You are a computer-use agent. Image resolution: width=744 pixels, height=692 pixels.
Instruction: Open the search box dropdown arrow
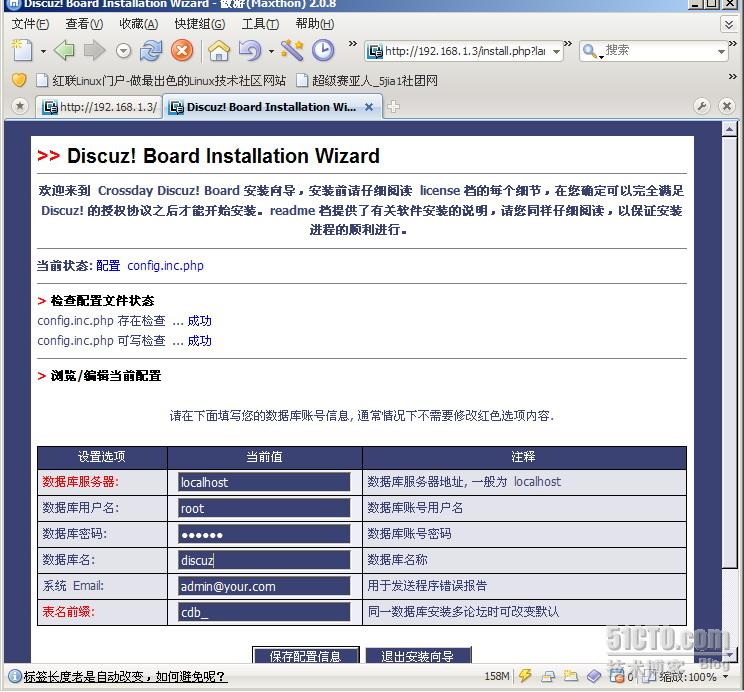click(x=721, y=51)
